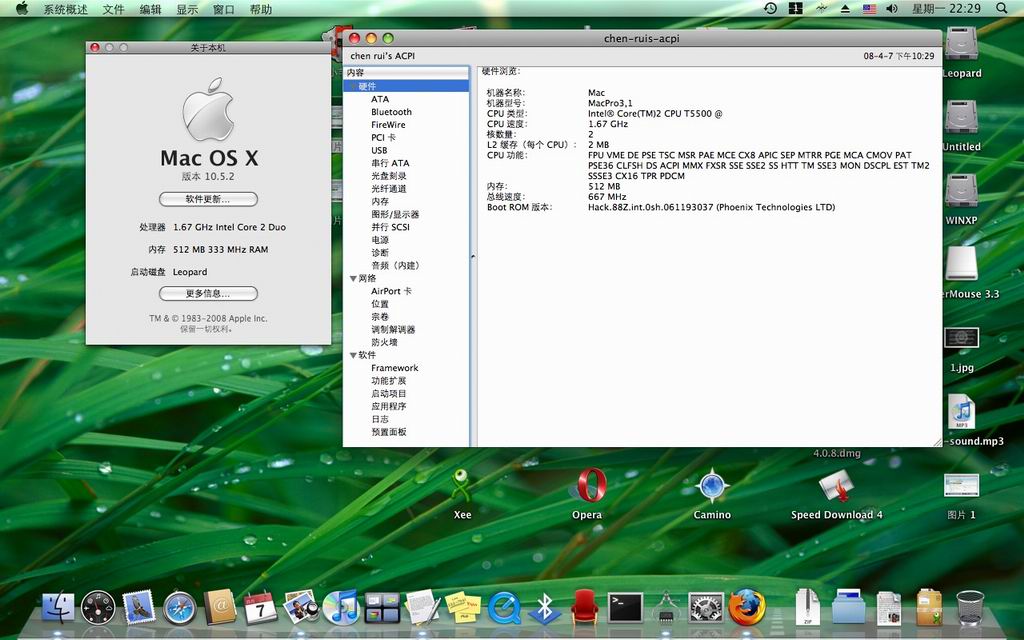Screen dimensions: 1024x640
Task: Open Spotlight search magnifier
Action: click(x=1002, y=8)
